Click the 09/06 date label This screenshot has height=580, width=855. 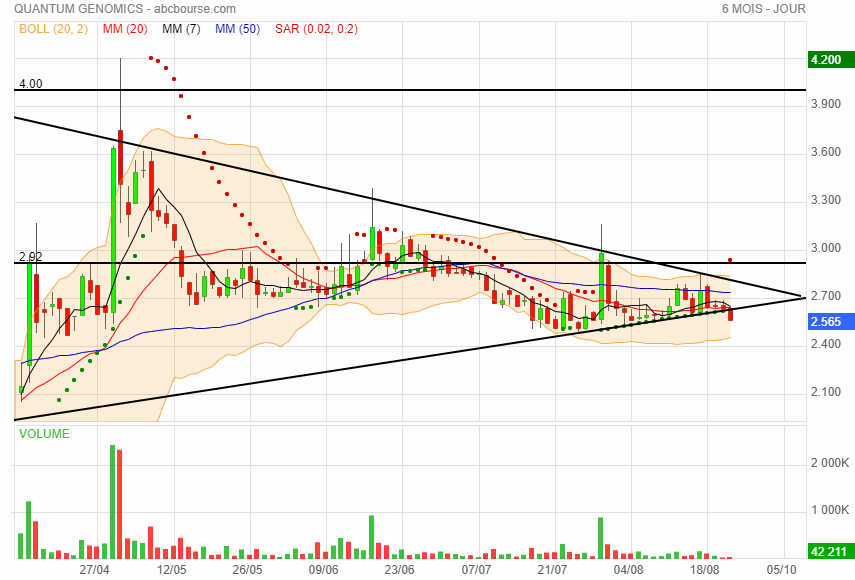coord(323,570)
